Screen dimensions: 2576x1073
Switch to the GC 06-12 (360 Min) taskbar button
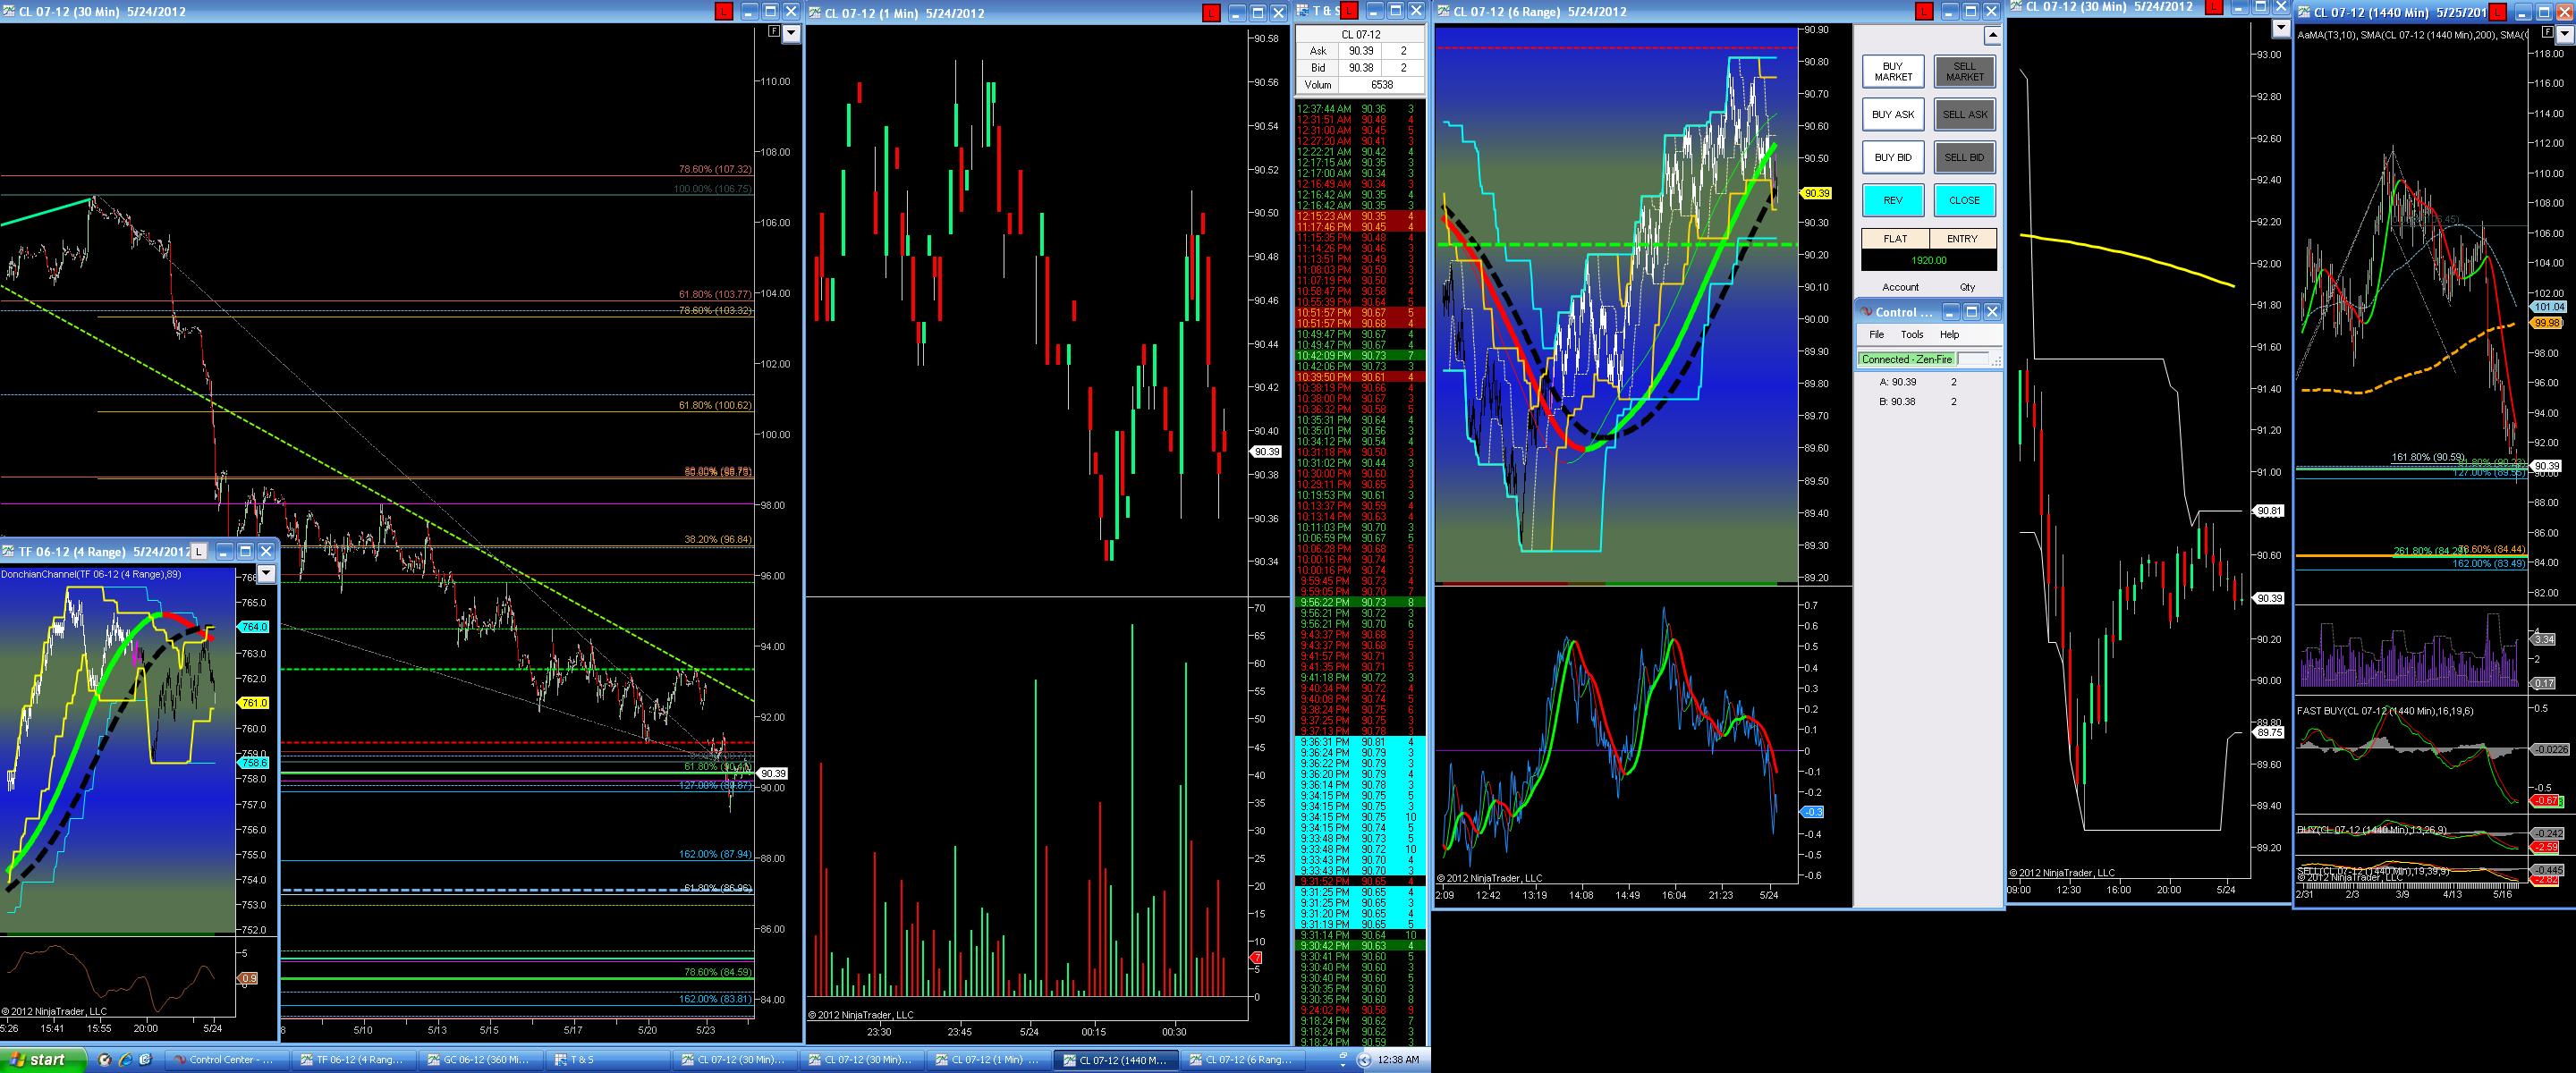click(480, 1060)
